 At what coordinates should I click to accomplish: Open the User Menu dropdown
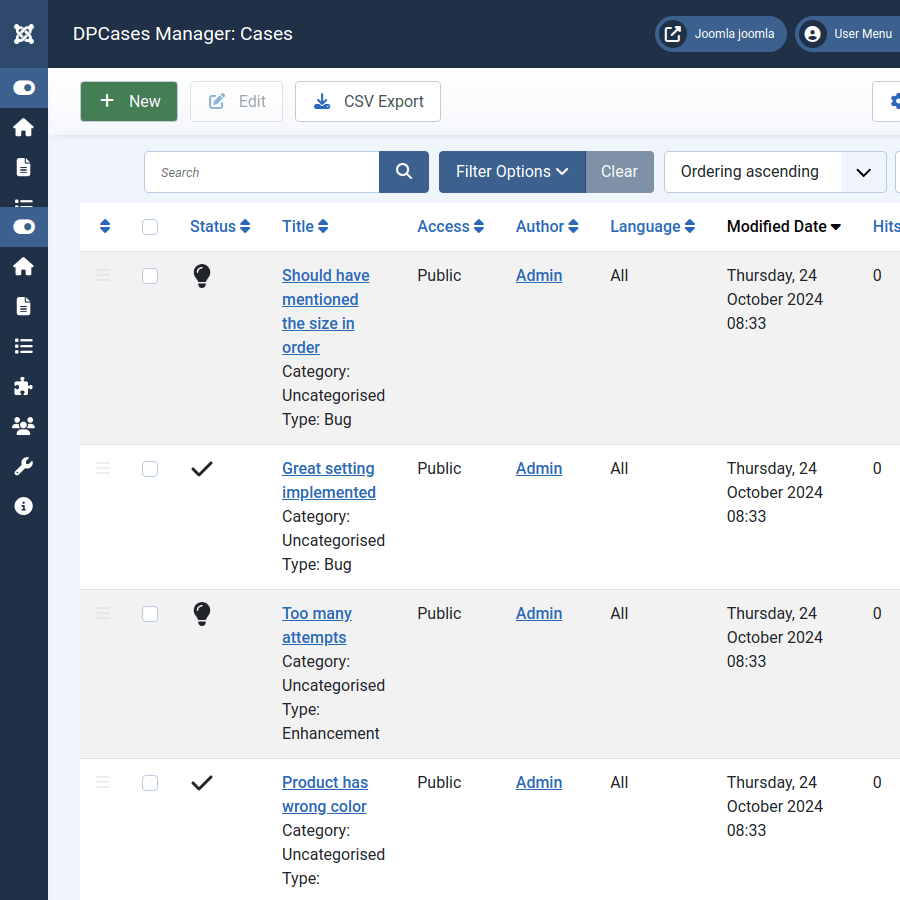[849, 34]
